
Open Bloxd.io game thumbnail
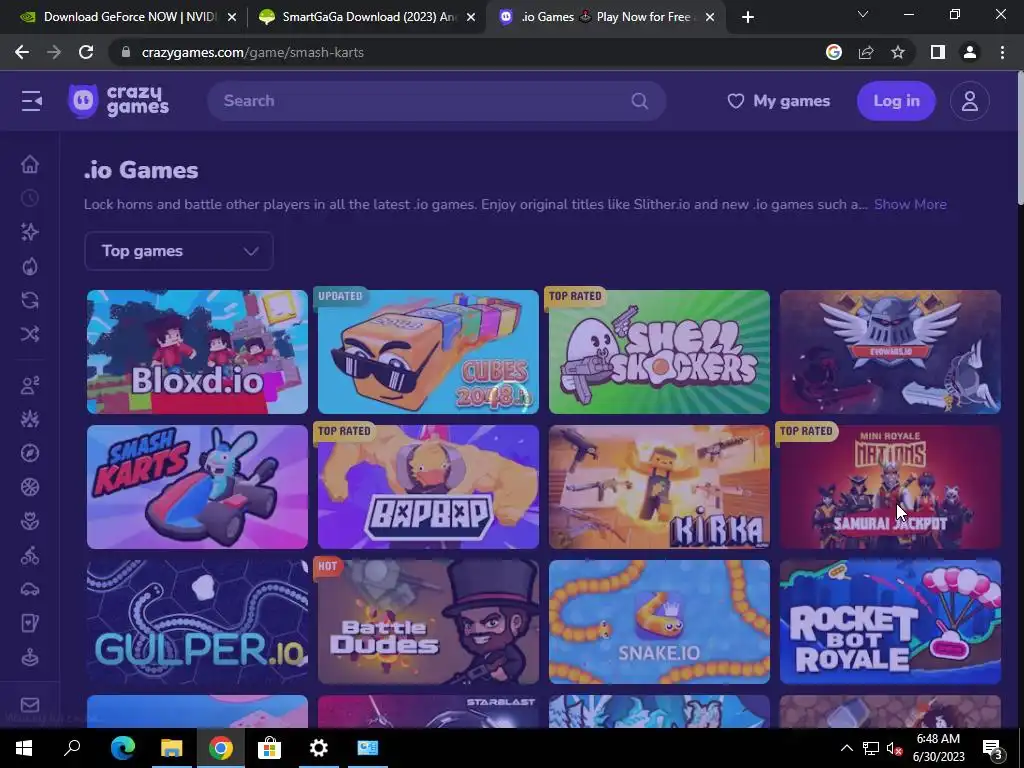coord(197,352)
